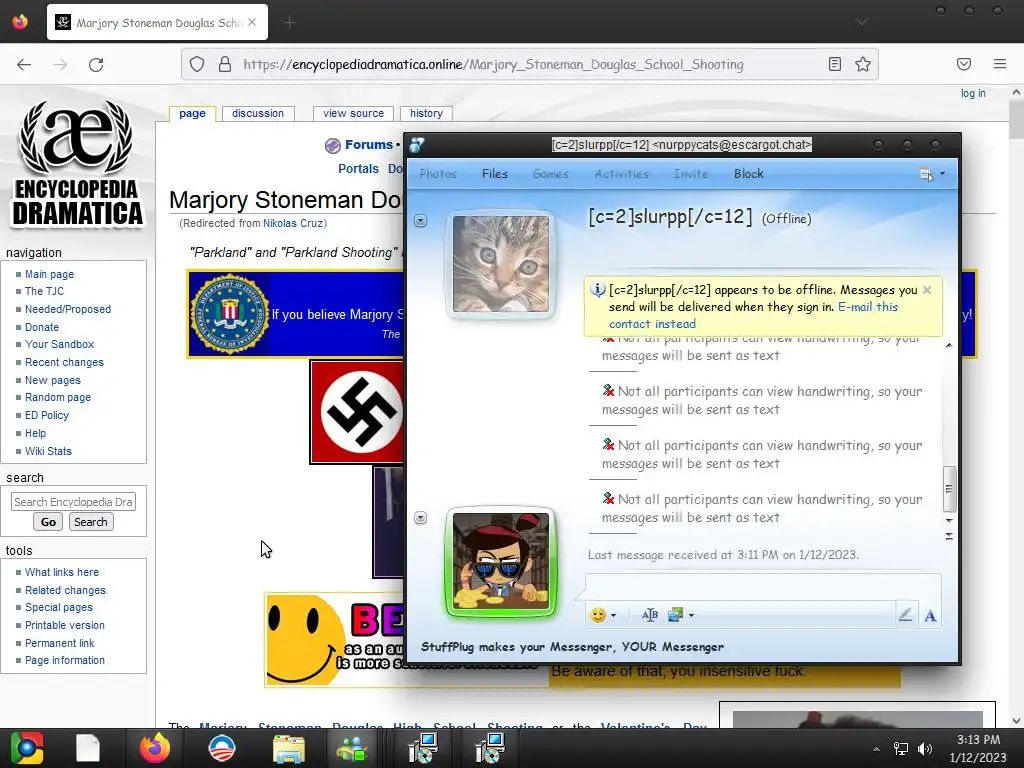Go back to previous page
Screen dimensions: 1024x768
[x=24, y=64]
